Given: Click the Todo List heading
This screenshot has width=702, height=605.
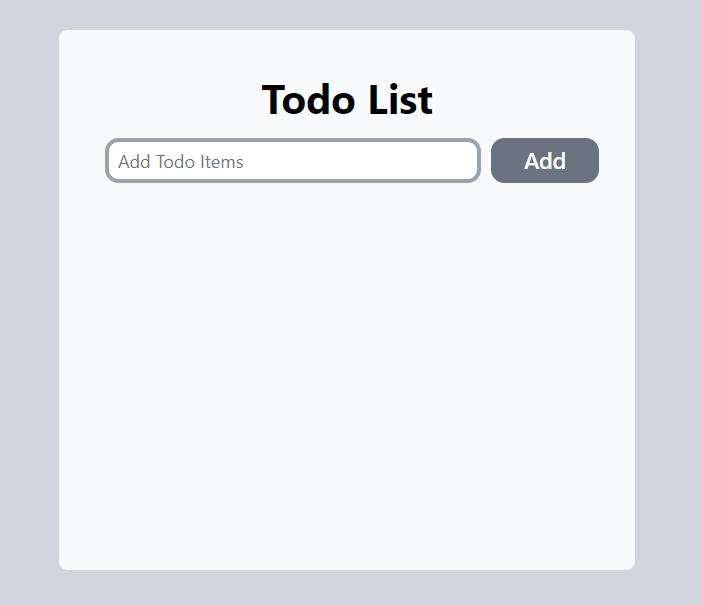Looking at the screenshot, I should [347, 100].
